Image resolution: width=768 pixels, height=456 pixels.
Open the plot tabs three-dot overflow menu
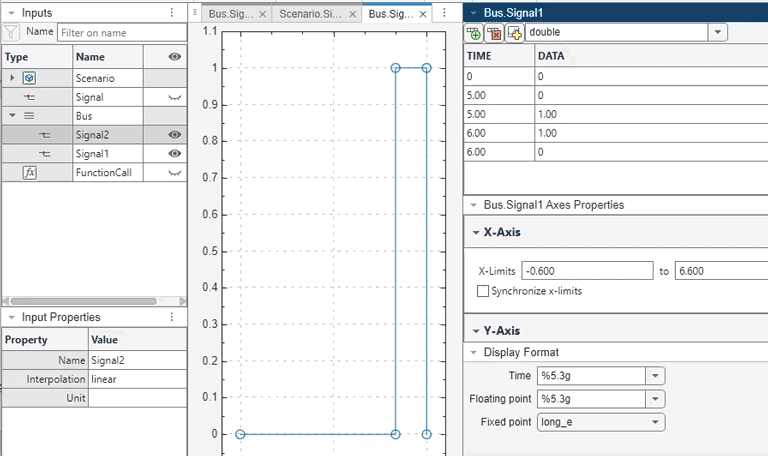tap(444, 13)
